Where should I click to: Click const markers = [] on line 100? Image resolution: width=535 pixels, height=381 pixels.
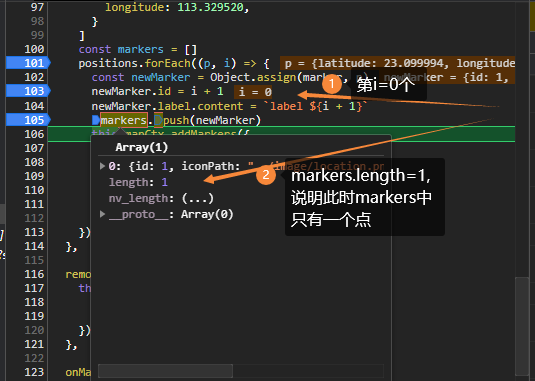[x=138, y=49]
